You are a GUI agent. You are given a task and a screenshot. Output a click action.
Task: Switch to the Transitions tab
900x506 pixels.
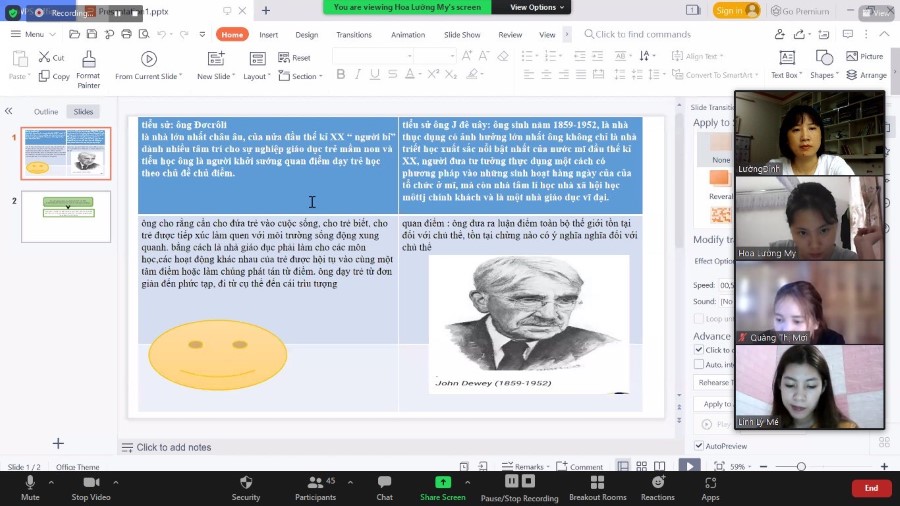(x=354, y=34)
